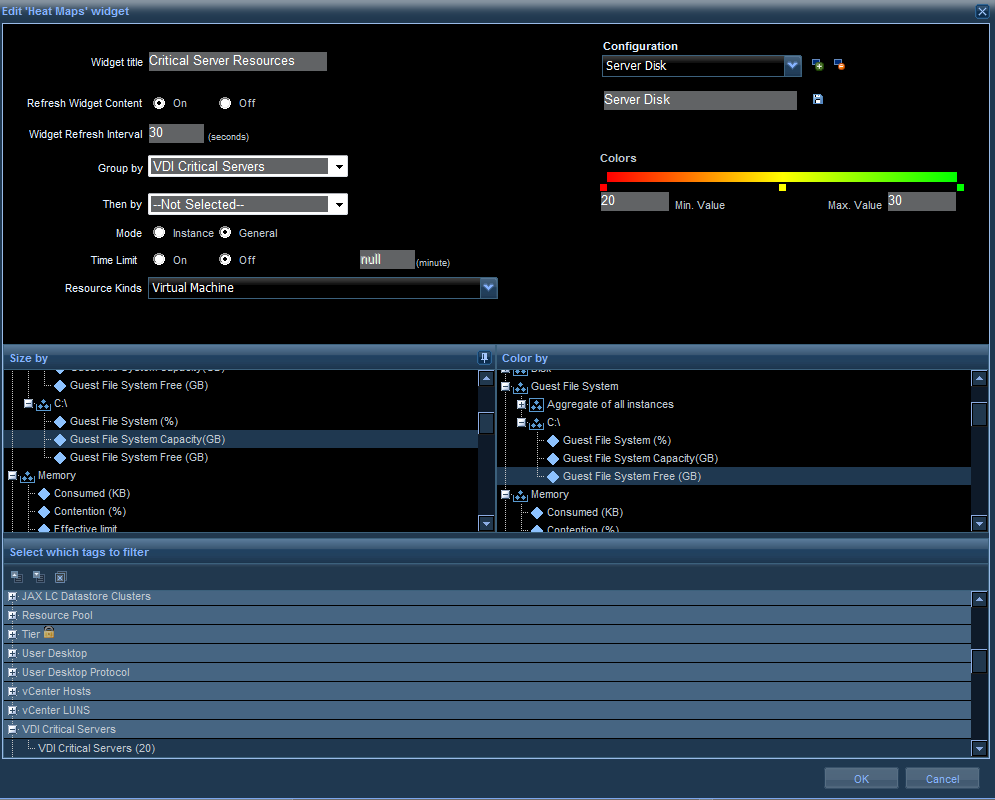Open the Group by dropdown
995x800 pixels.
(x=339, y=167)
